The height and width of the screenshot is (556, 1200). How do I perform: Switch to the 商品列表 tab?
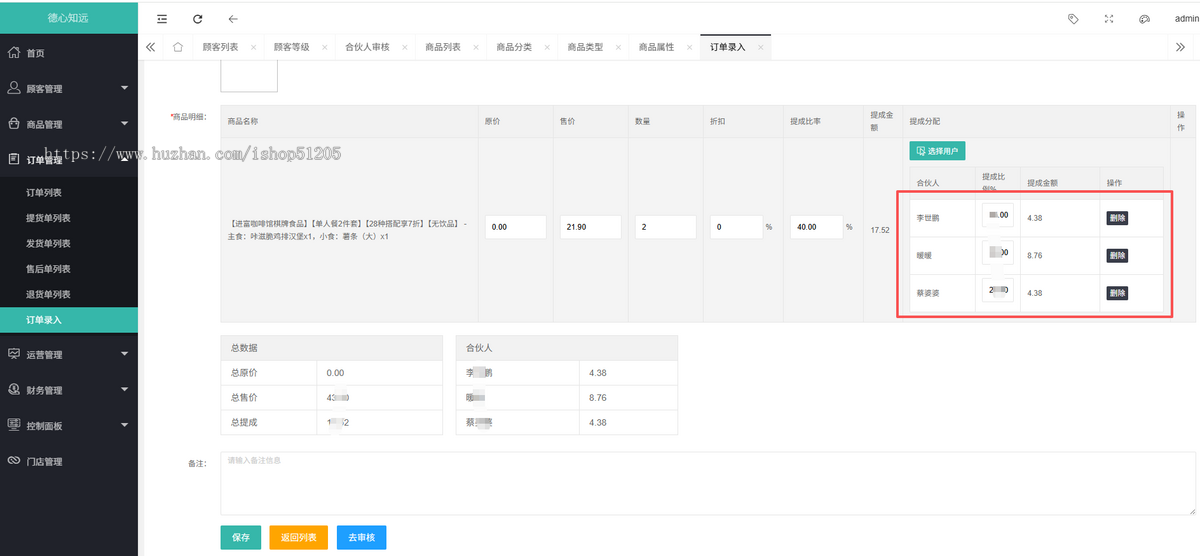click(x=443, y=47)
